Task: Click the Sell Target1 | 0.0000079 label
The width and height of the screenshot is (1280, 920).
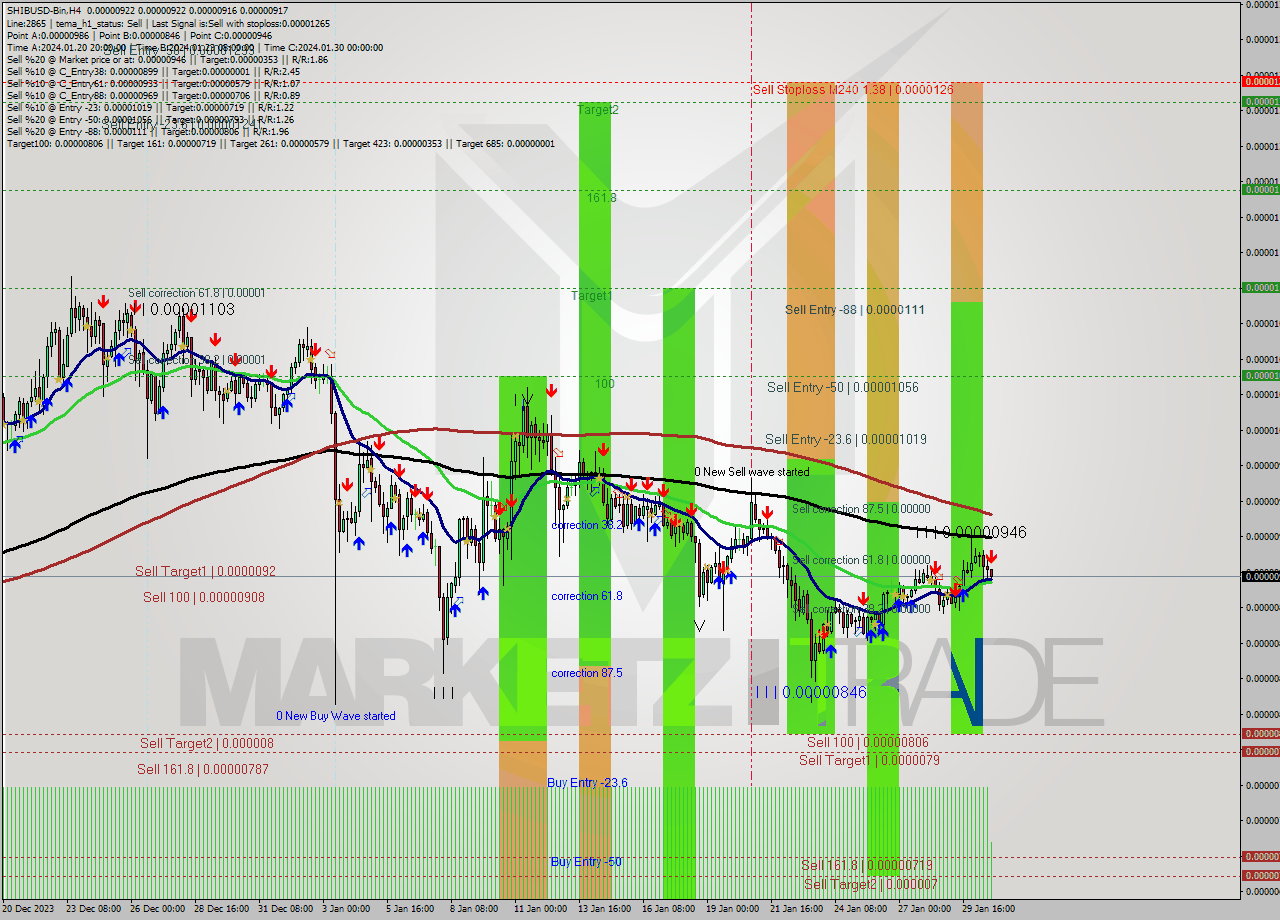Action: point(869,760)
